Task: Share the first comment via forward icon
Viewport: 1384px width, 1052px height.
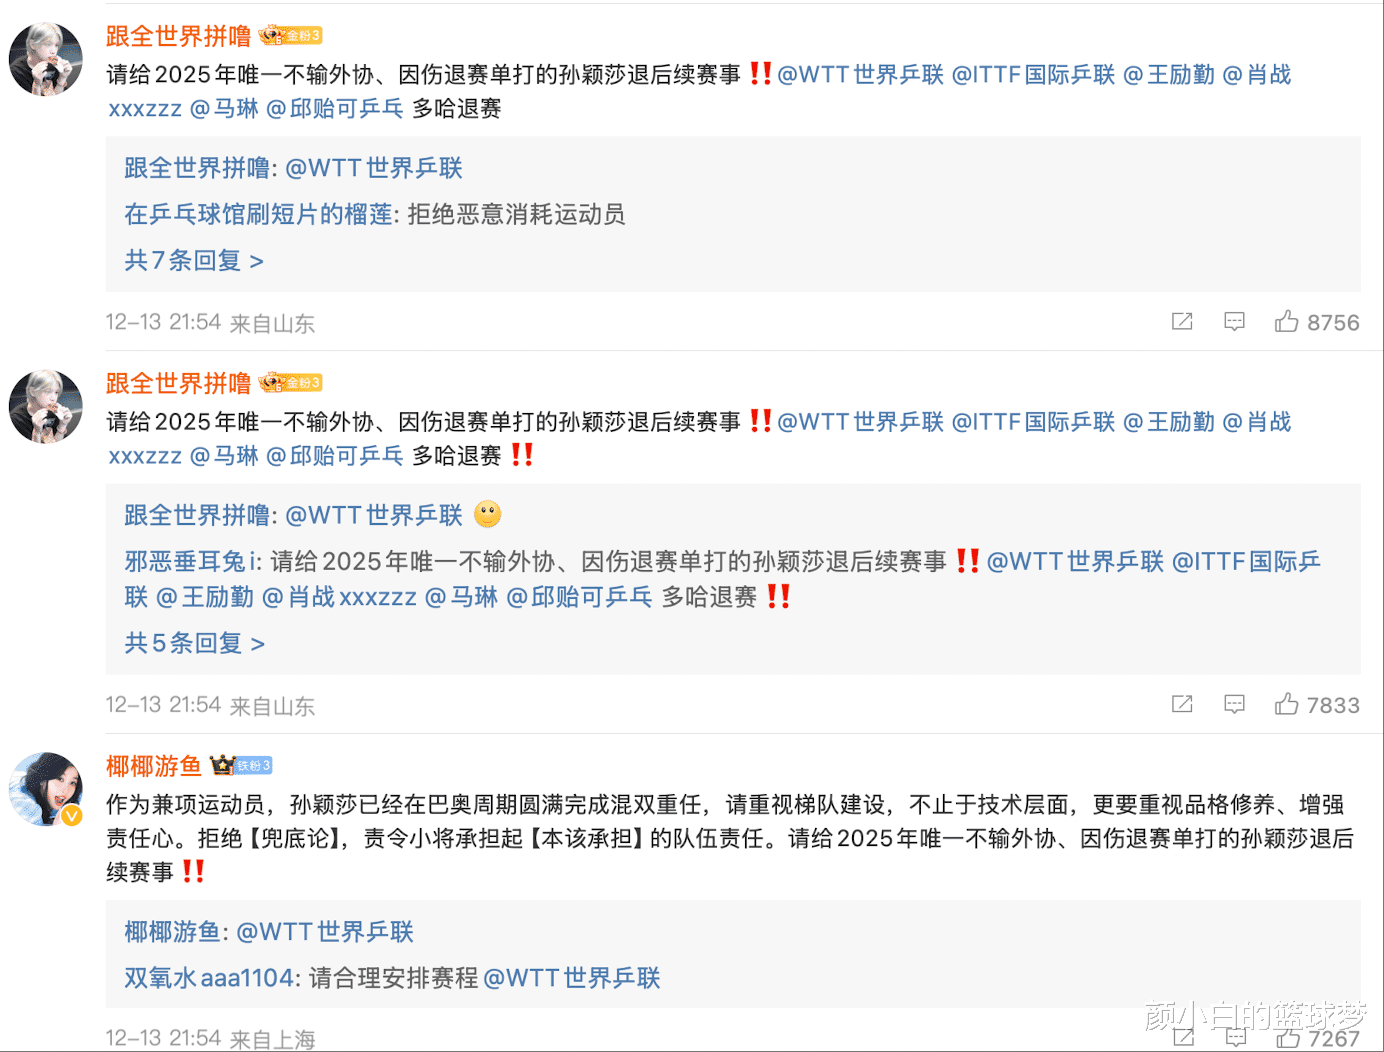Action: (1182, 321)
